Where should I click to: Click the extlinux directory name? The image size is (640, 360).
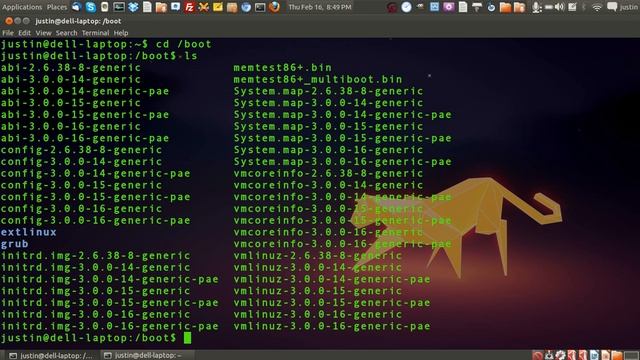[x=29, y=232]
